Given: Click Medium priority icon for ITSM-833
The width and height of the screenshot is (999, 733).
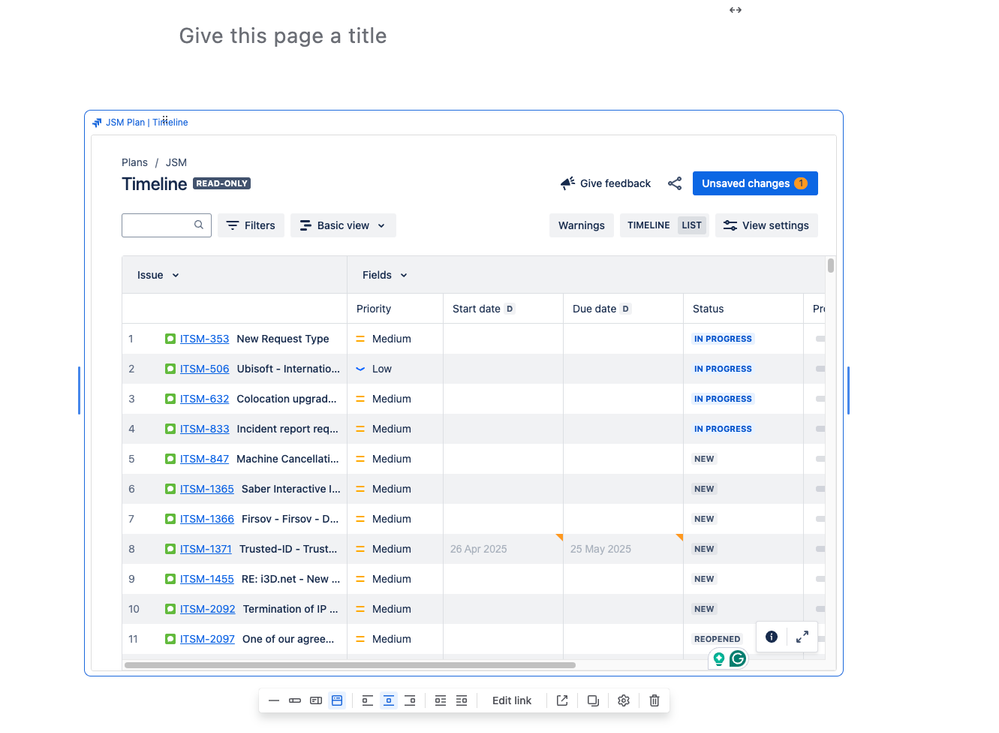Looking at the screenshot, I should [360, 429].
